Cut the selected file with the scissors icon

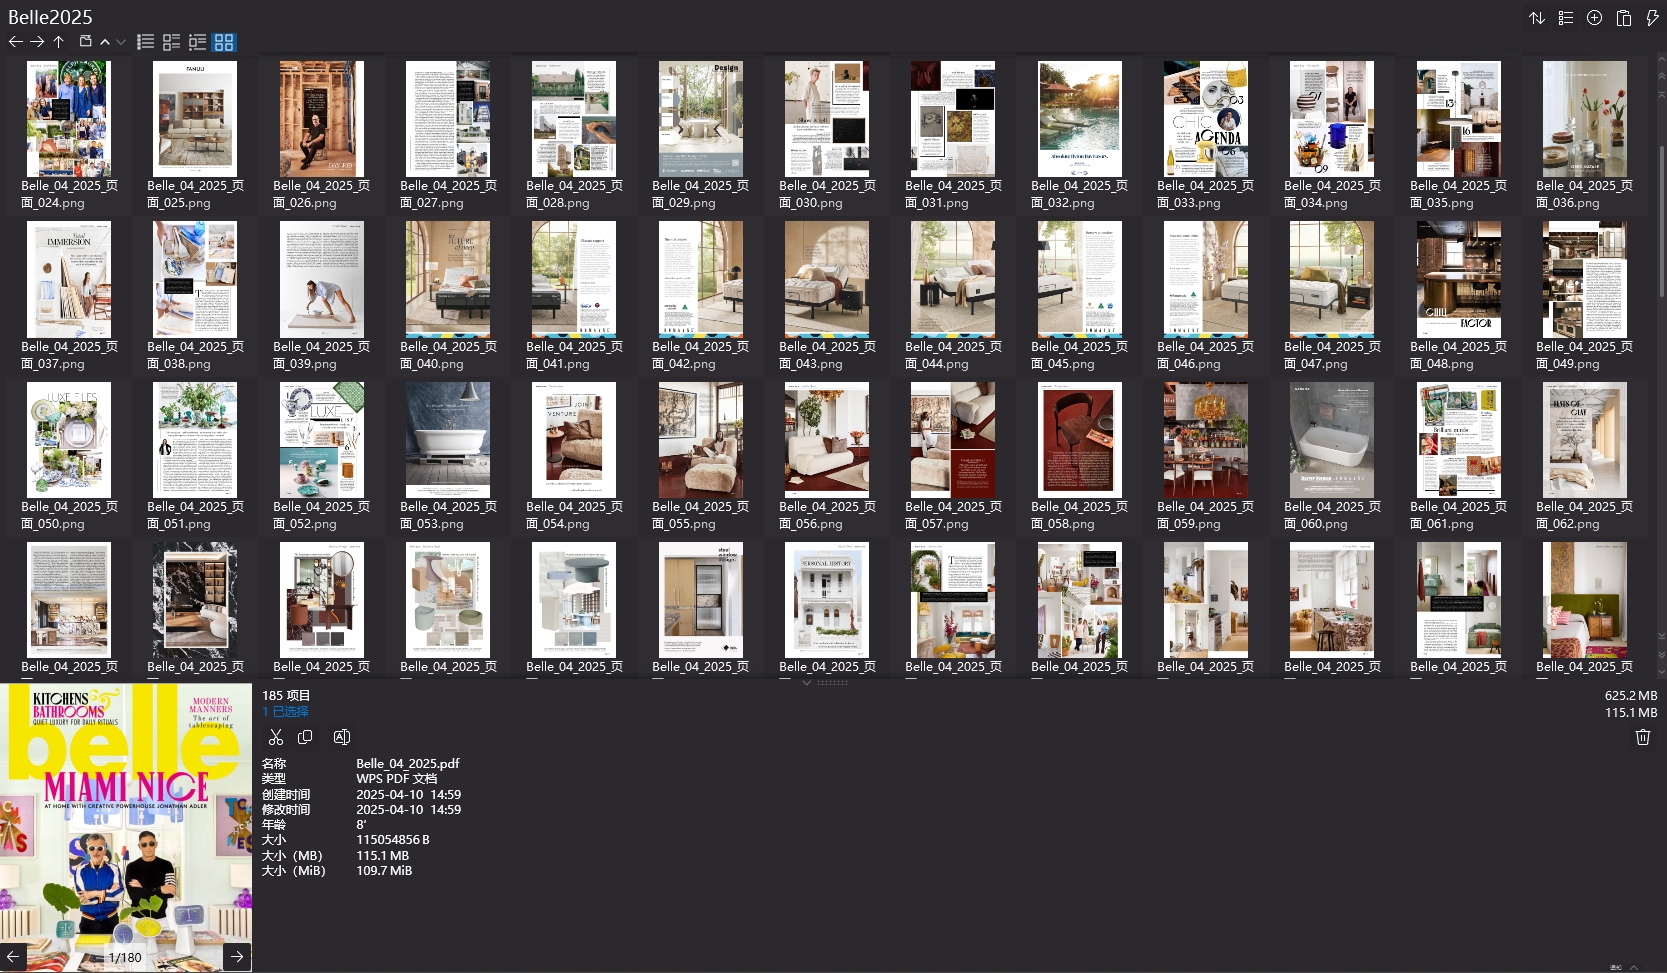point(276,737)
